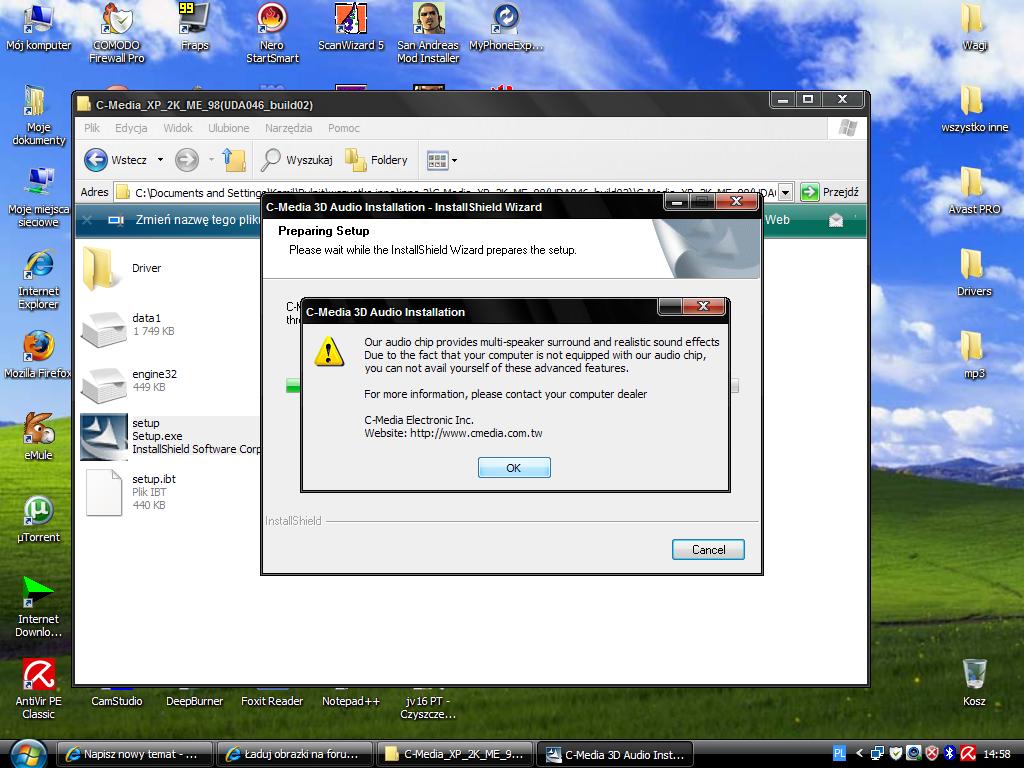Screen dimensions: 1024x768
Task: Open Mój komputer desktop icon
Action: (39, 27)
